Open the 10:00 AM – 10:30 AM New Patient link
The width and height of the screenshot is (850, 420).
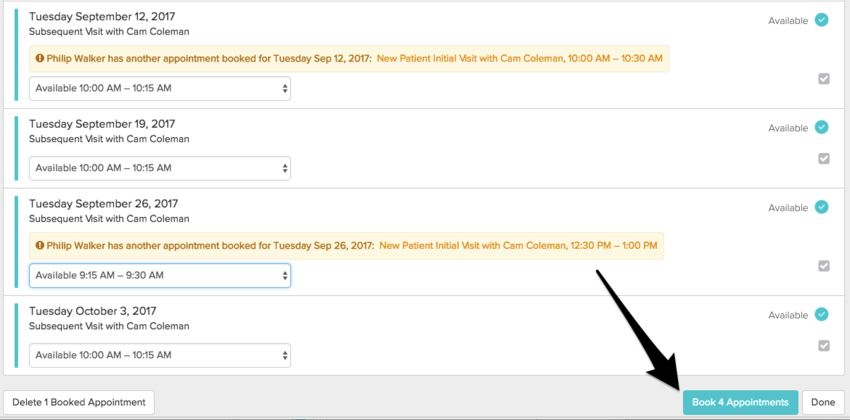coord(519,59)
